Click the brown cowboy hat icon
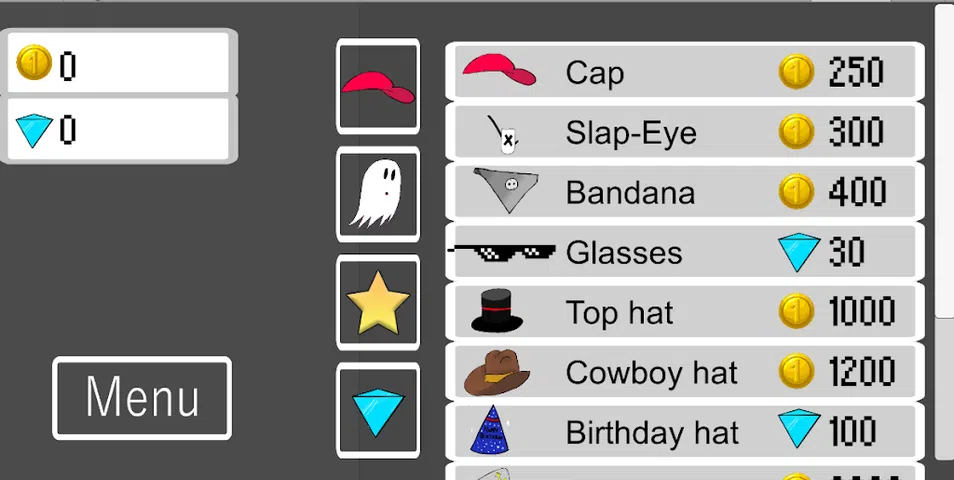This screenshot has height=480, width=954. point(496,371)
